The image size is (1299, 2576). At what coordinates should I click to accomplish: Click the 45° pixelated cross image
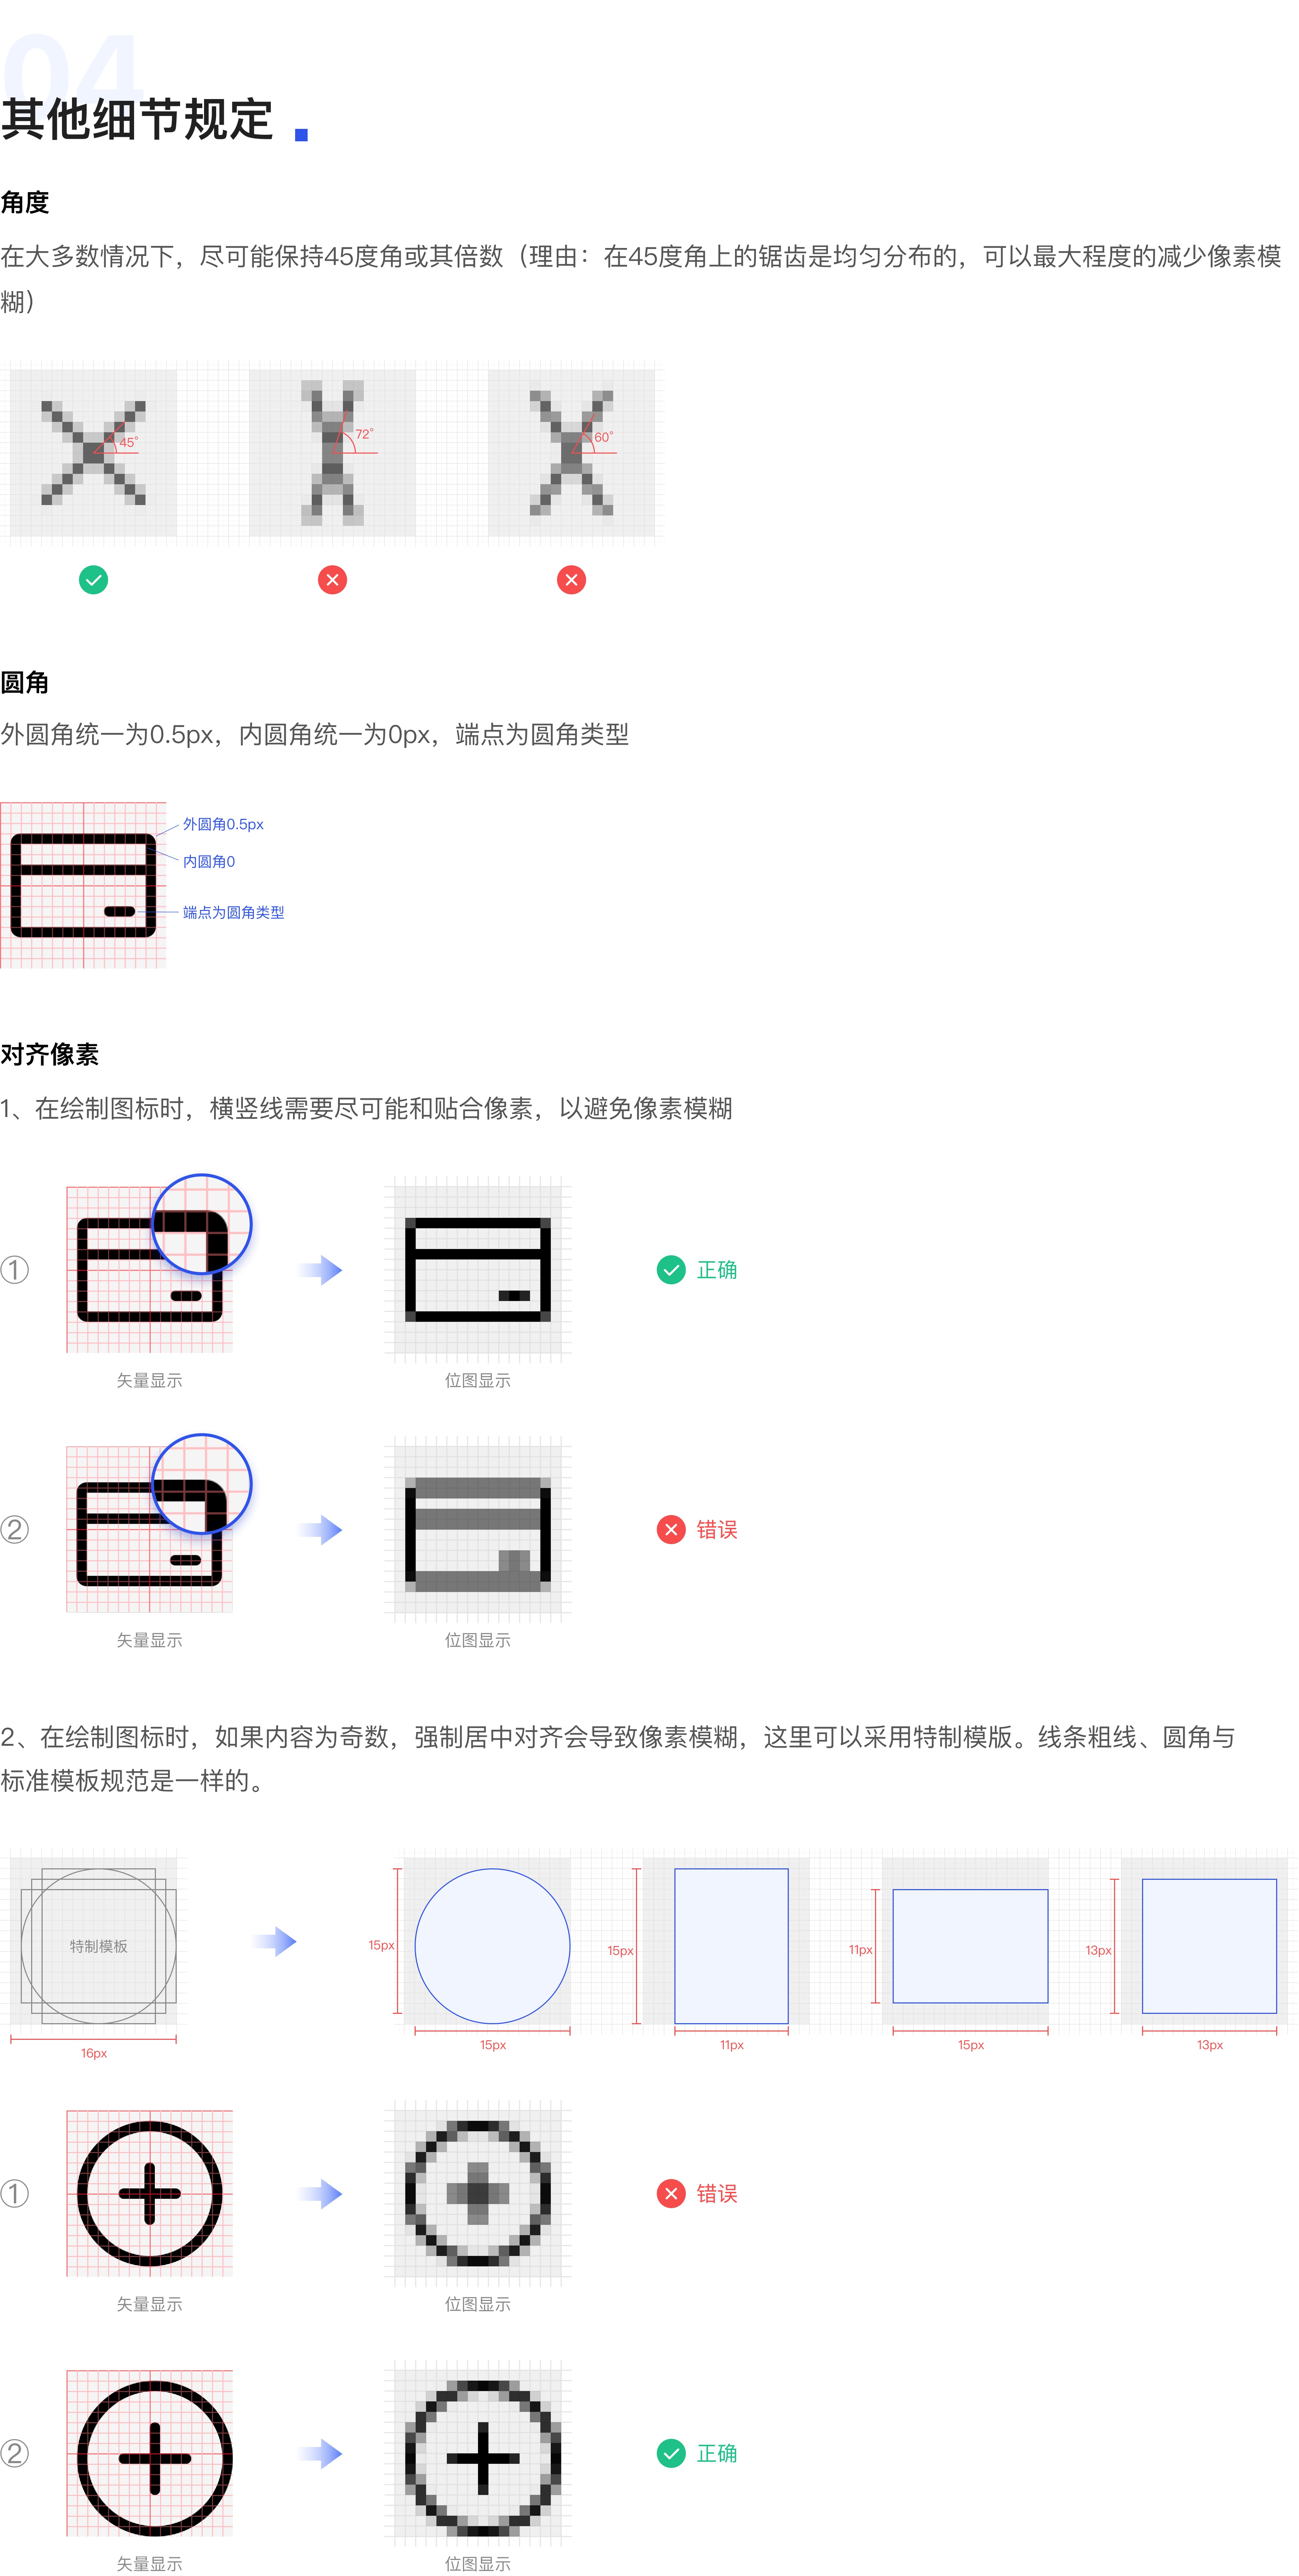pyautogui.click(x=93, y=453)
